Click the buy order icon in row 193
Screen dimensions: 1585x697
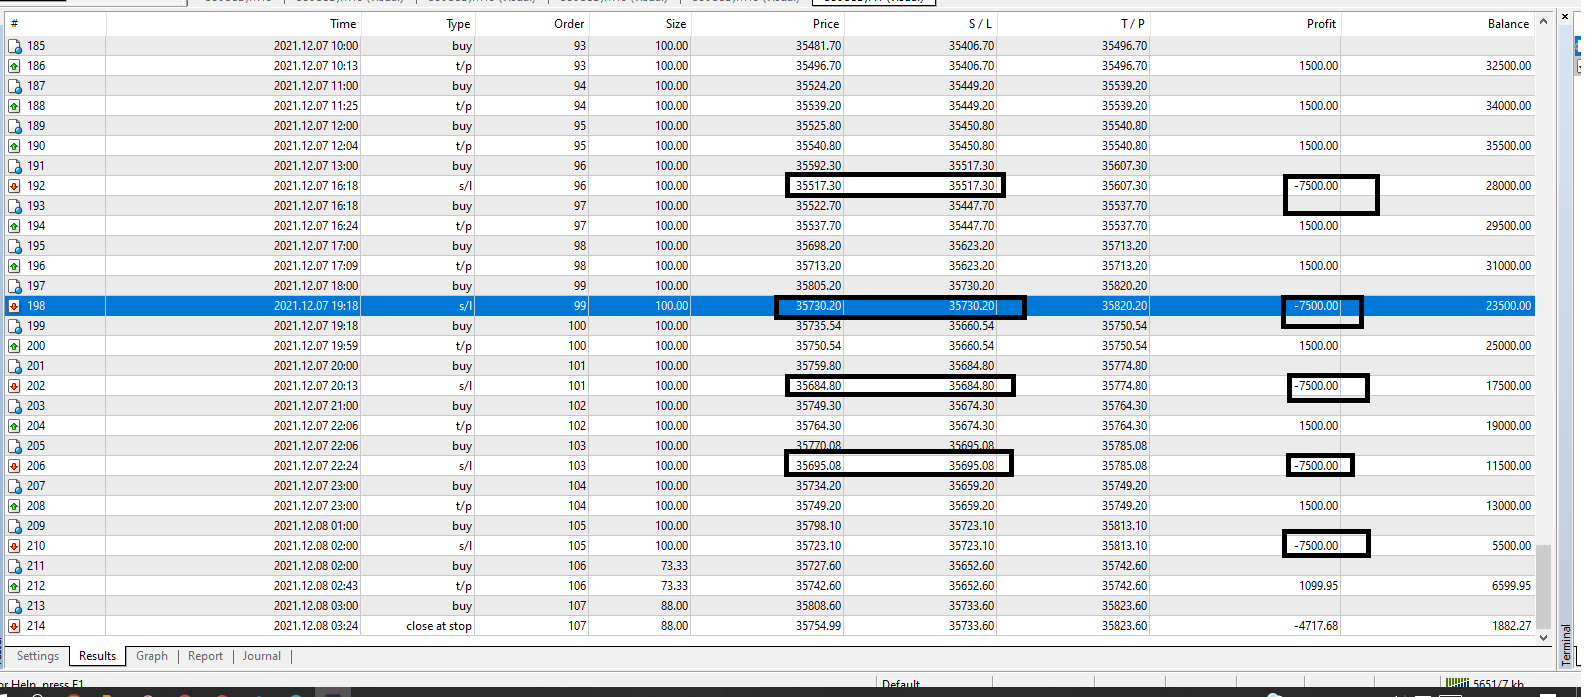pyautogui.click(x=14, y=206)
